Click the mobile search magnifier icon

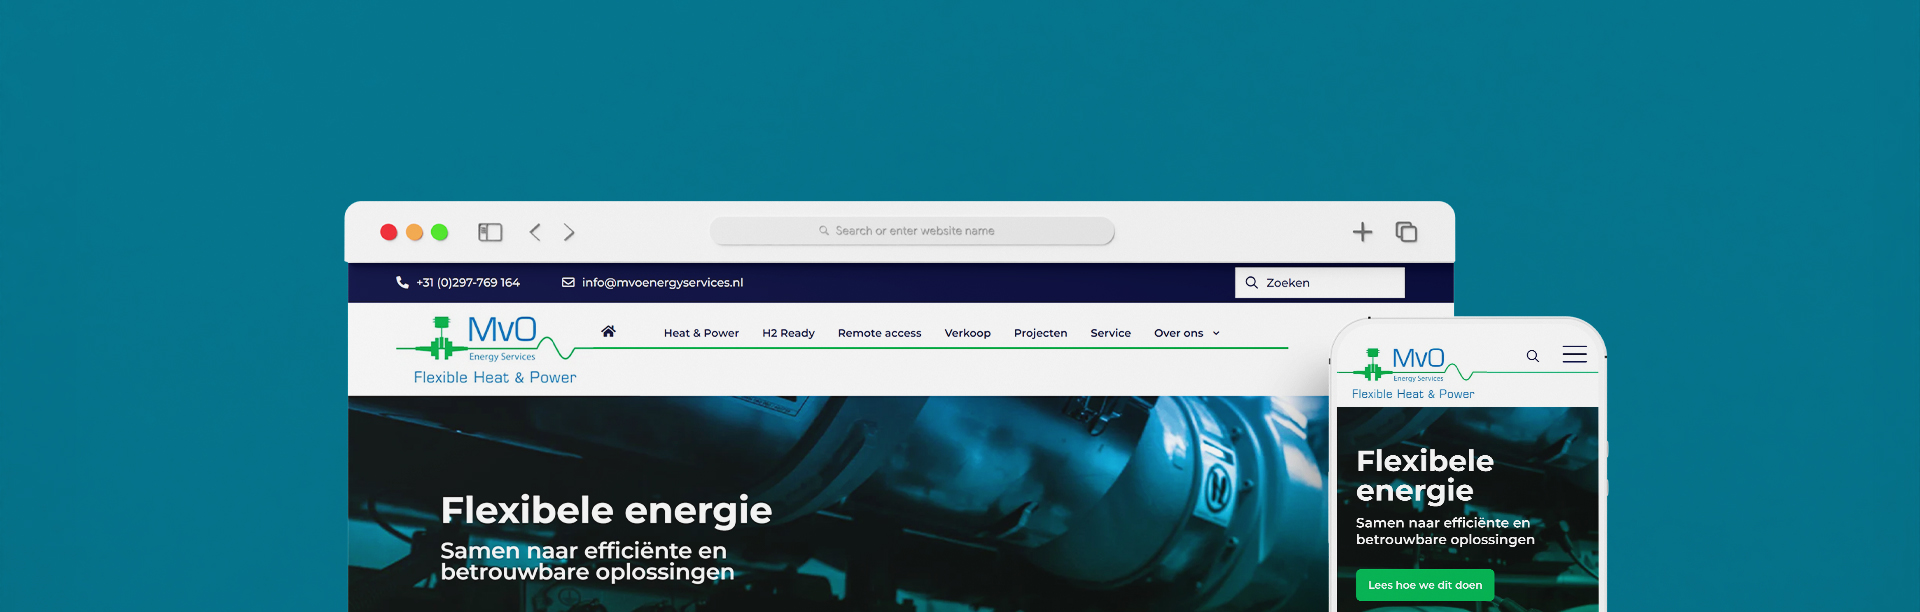click(x=1532, y=356)
